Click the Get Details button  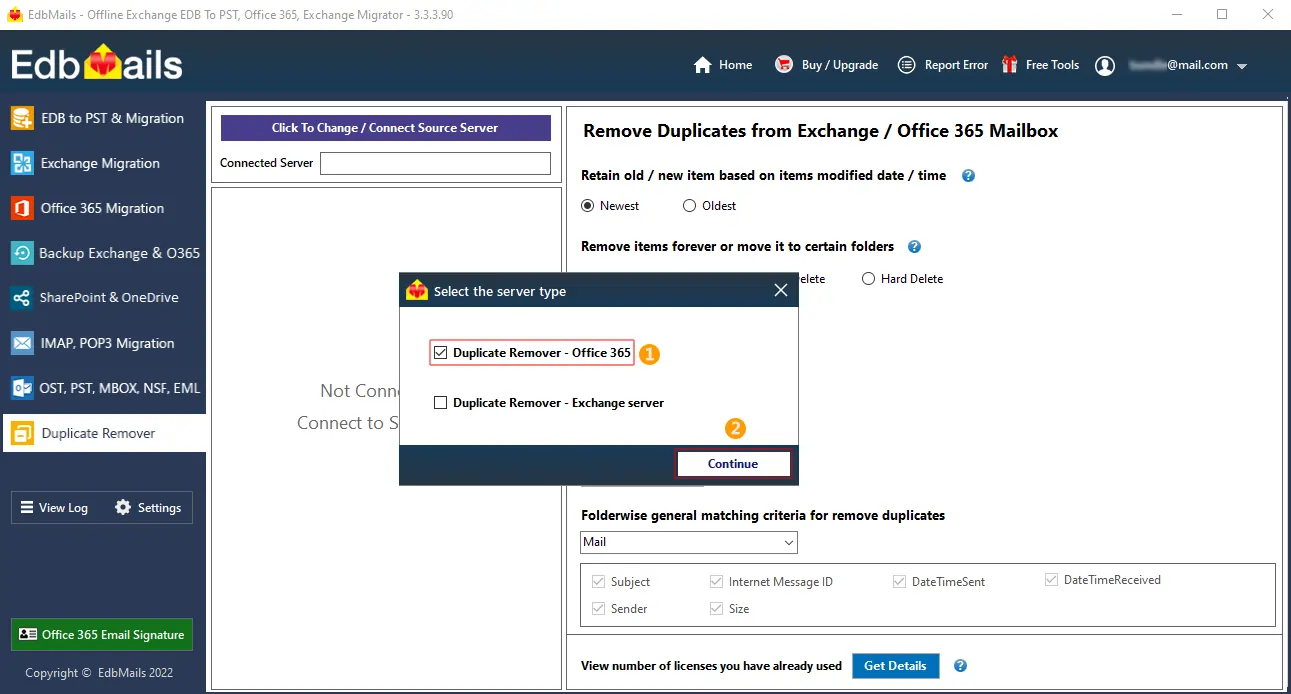pos(895,666)
